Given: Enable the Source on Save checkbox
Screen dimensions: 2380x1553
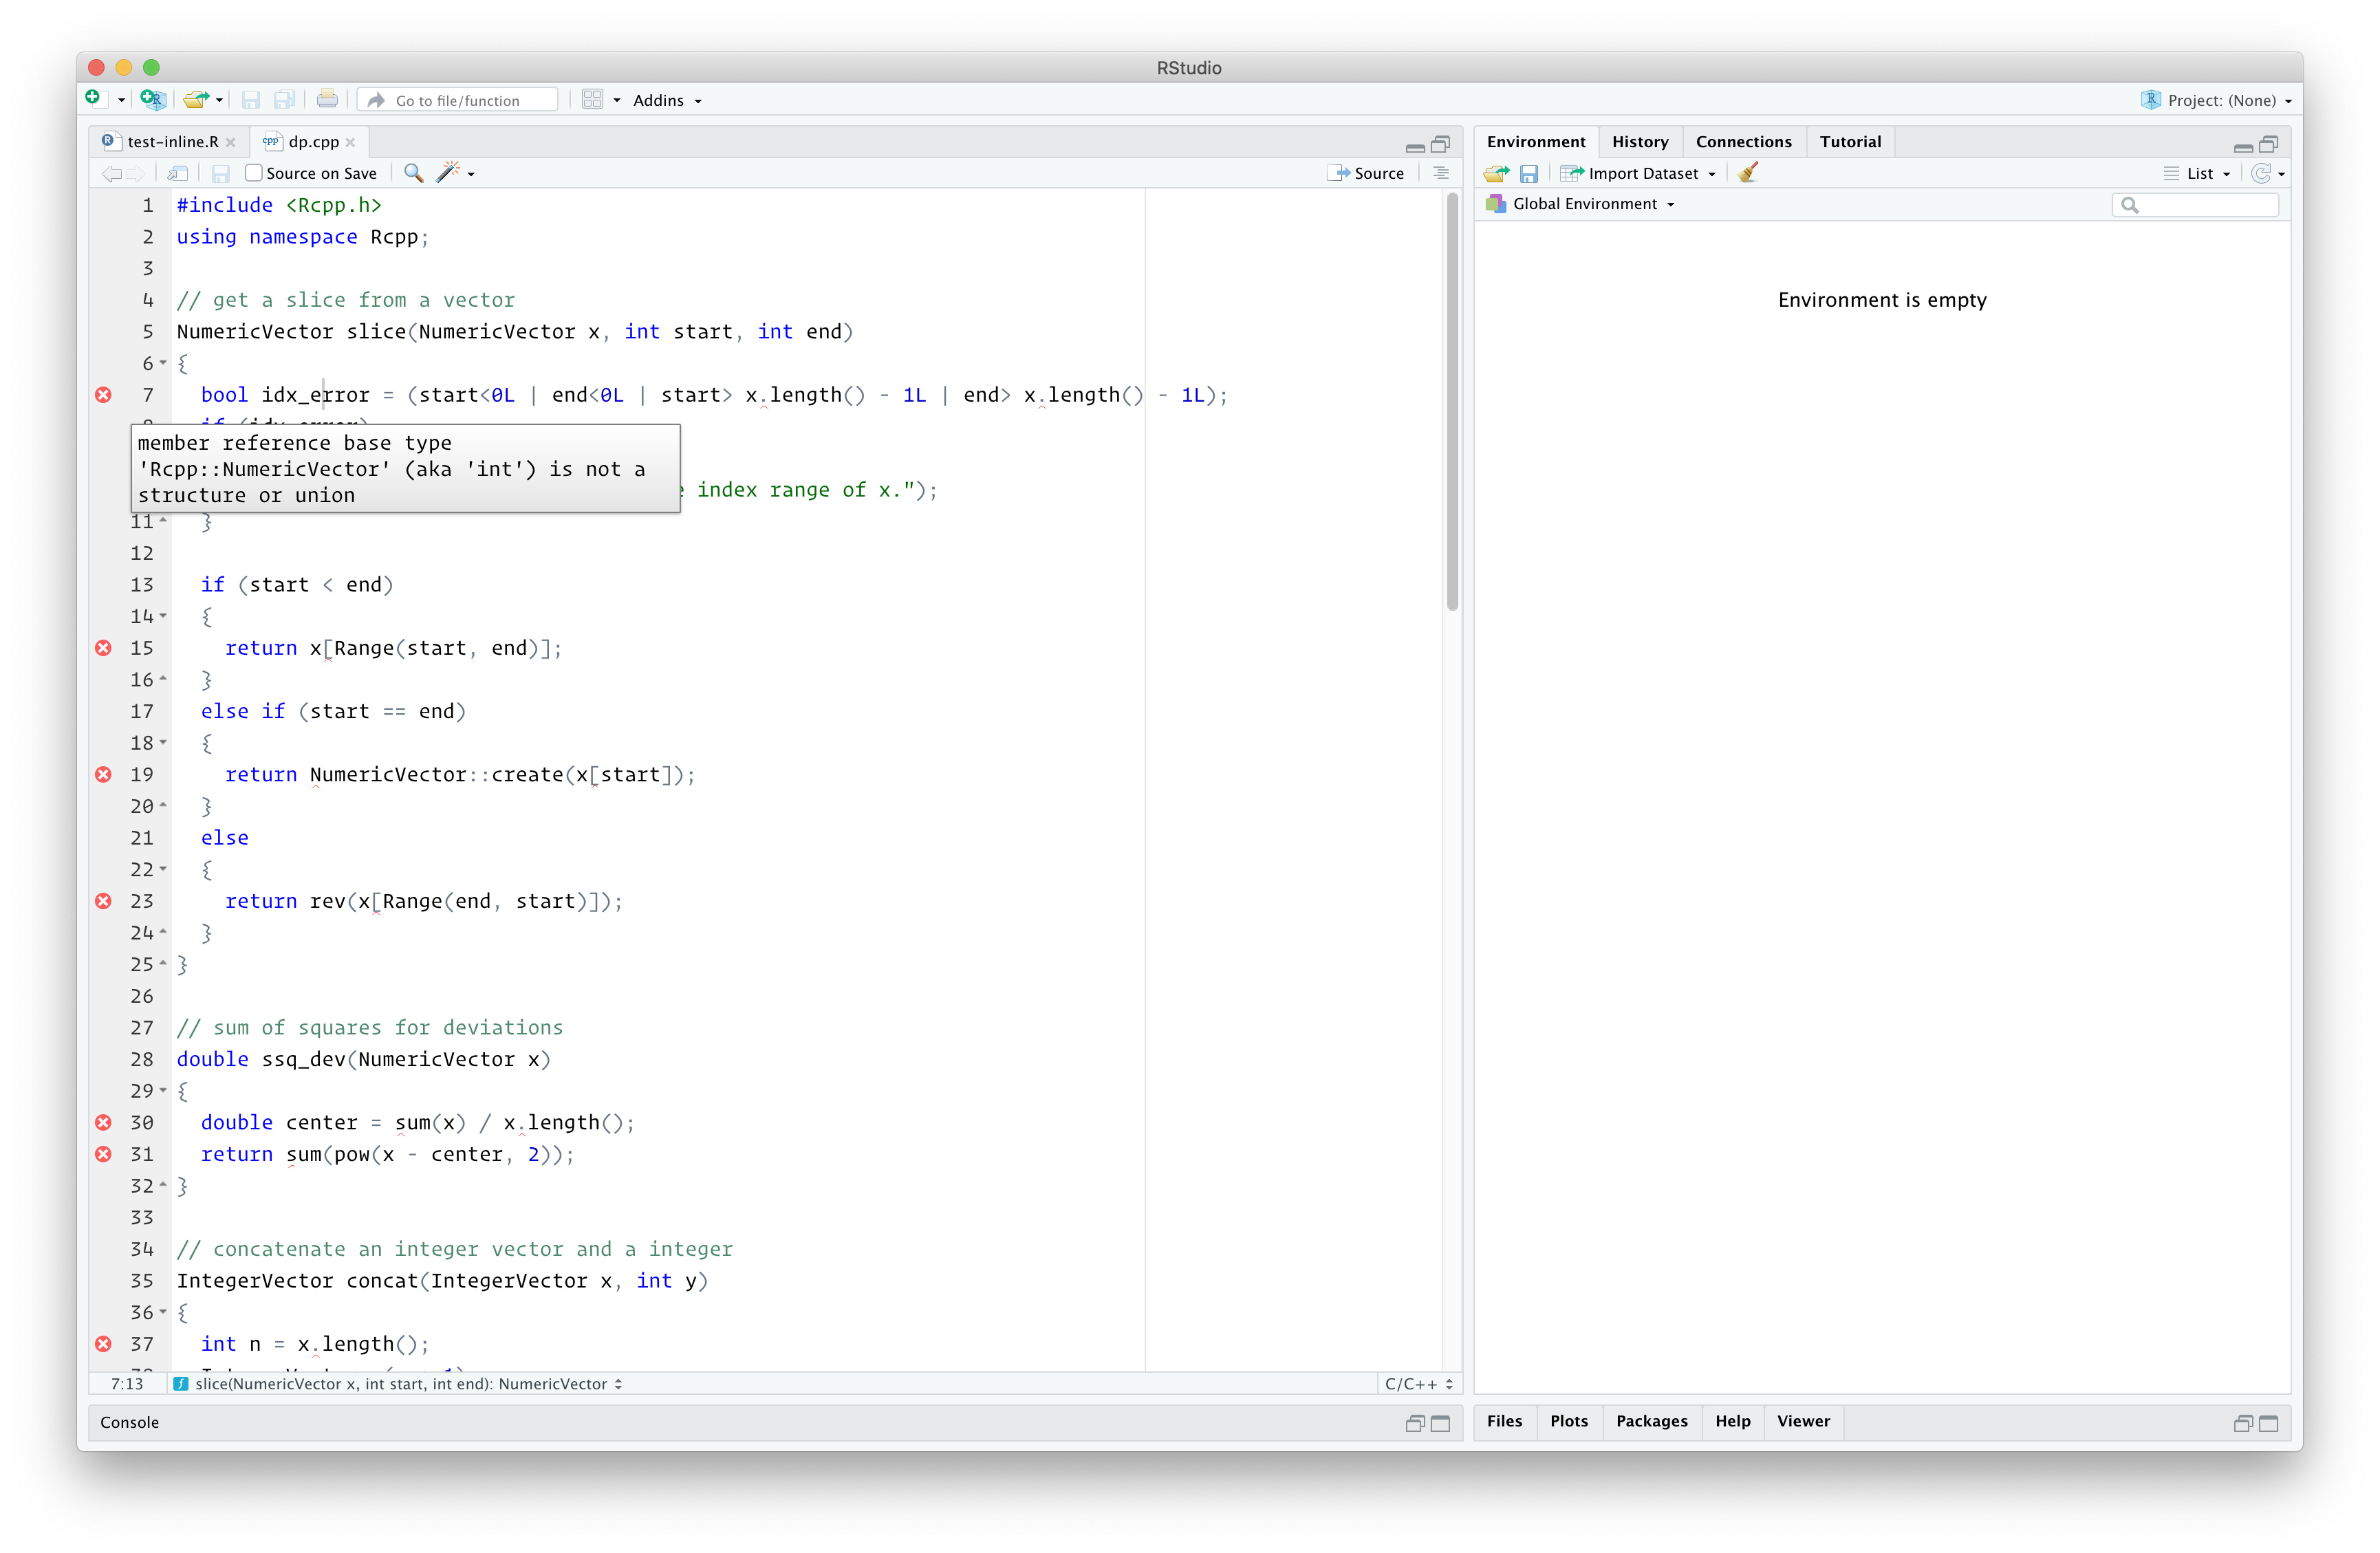Looking at the screenshot, I should [x=254, y=173].
